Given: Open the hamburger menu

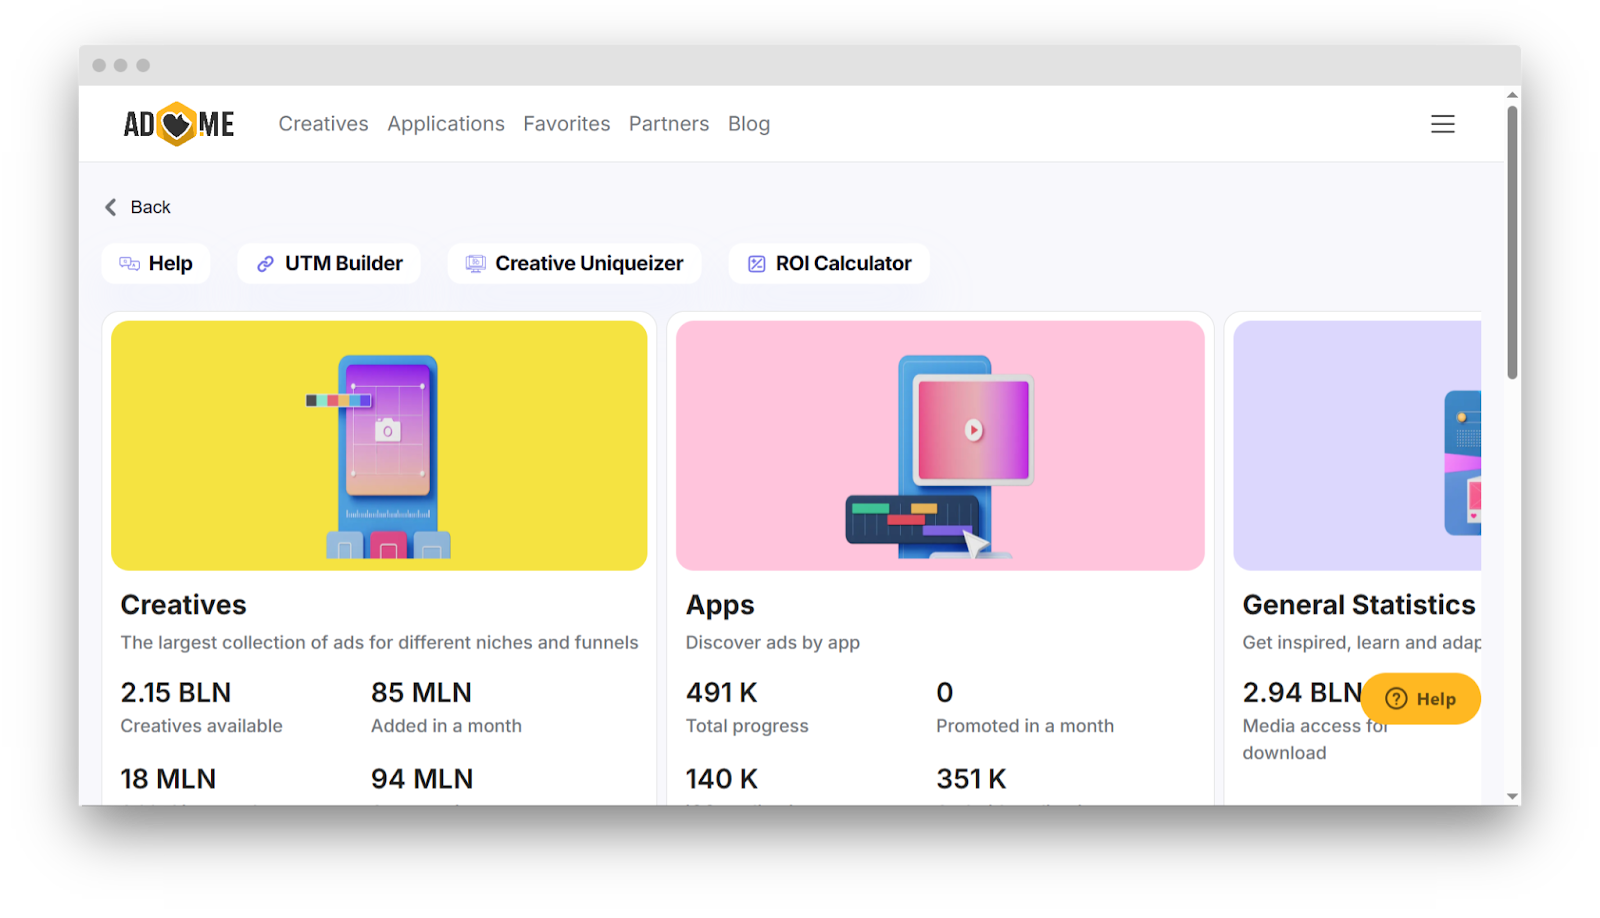Looking at the screenshot, I should coord(1443,123).
